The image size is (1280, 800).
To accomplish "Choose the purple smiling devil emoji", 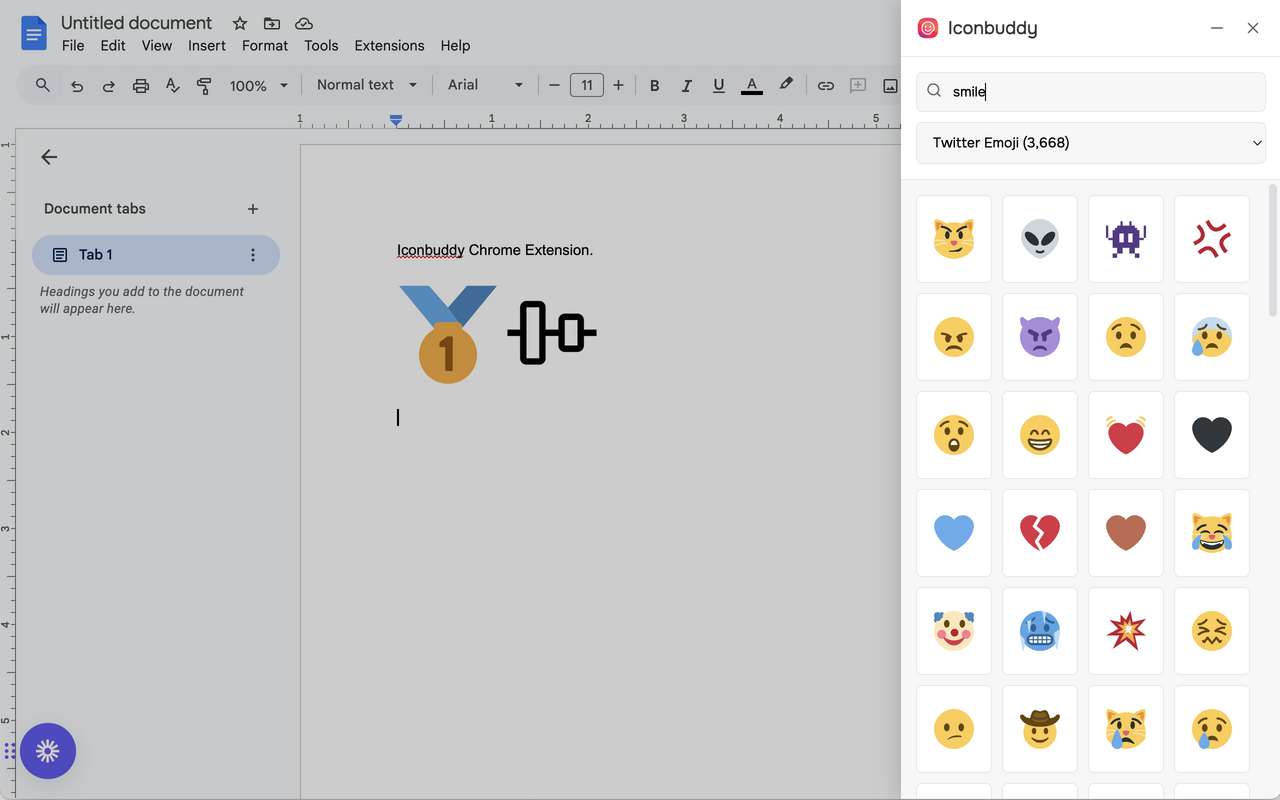I will point(1040,337).
